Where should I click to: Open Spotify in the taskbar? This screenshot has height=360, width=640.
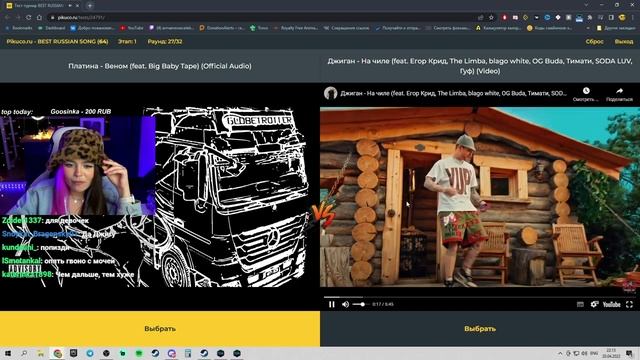139,353
